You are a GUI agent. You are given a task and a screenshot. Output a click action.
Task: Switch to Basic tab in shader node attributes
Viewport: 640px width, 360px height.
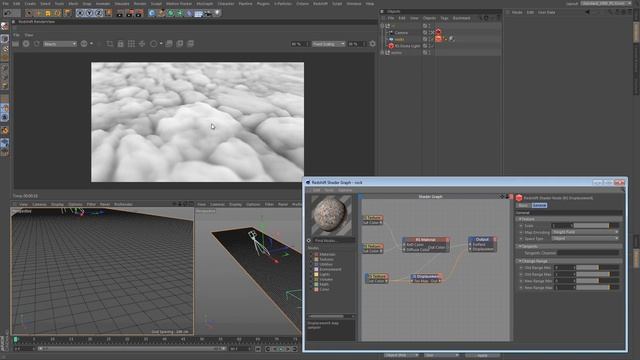click(x=523, y=205)
